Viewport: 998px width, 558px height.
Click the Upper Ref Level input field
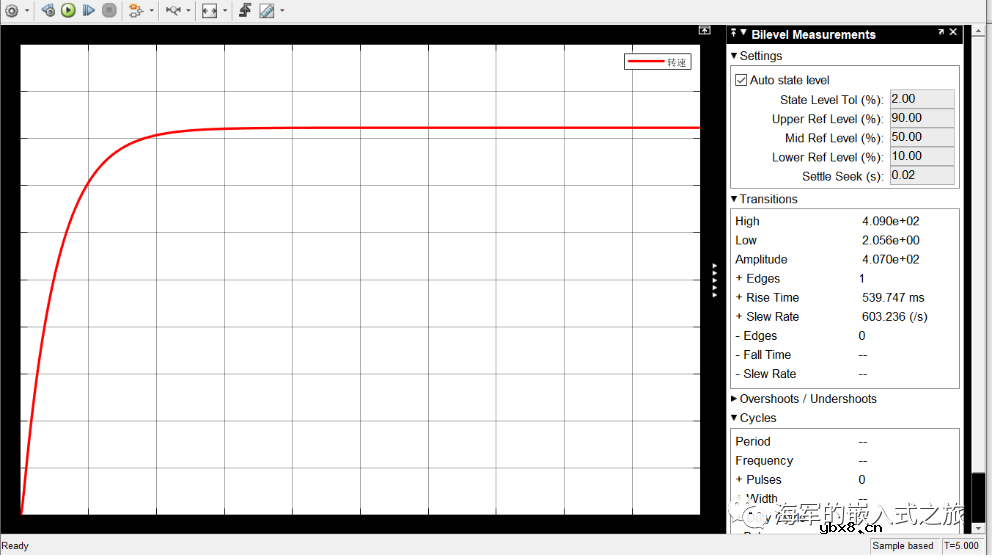[x=921, y=119]
